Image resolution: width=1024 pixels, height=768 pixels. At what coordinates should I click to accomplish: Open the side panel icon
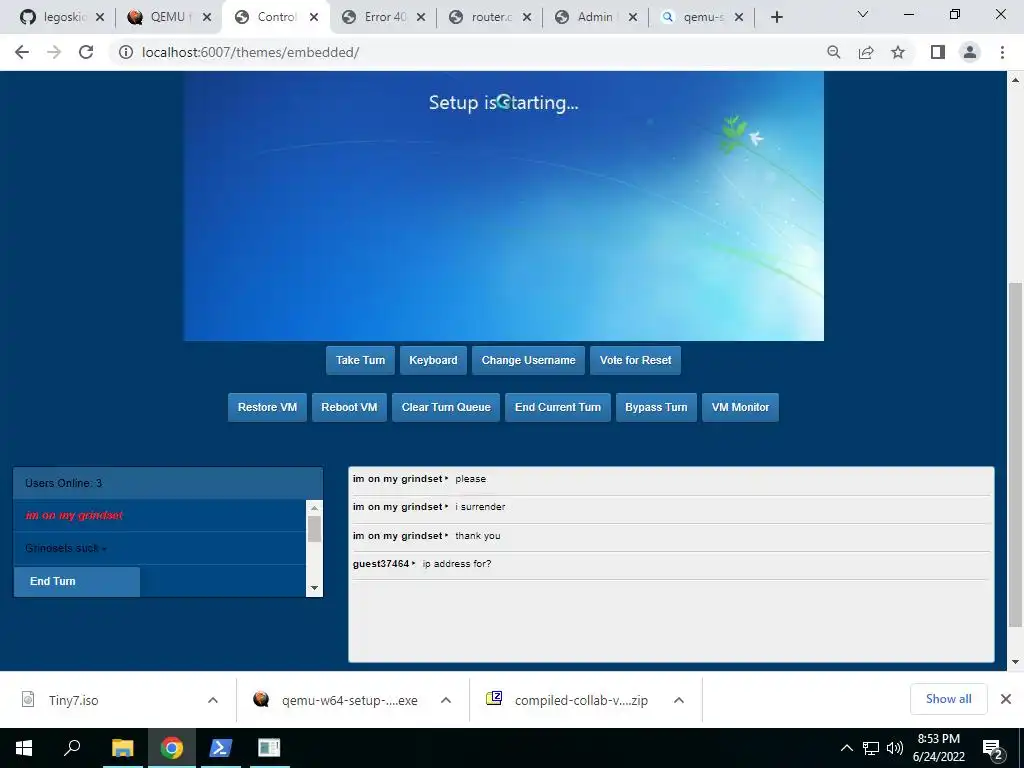pos(938,52)
